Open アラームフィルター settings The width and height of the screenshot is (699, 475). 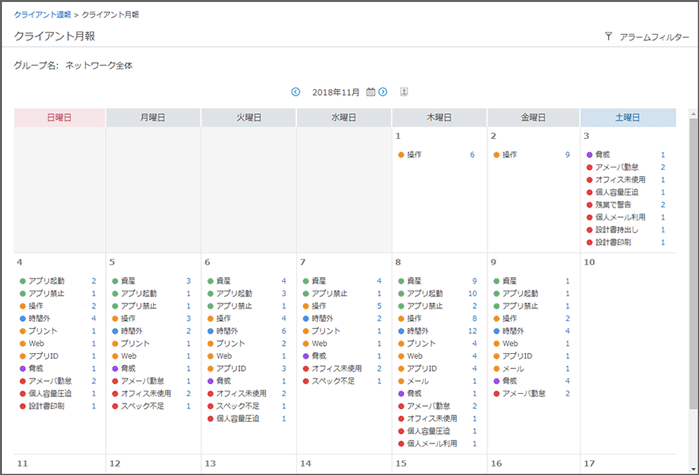(654, 36)
